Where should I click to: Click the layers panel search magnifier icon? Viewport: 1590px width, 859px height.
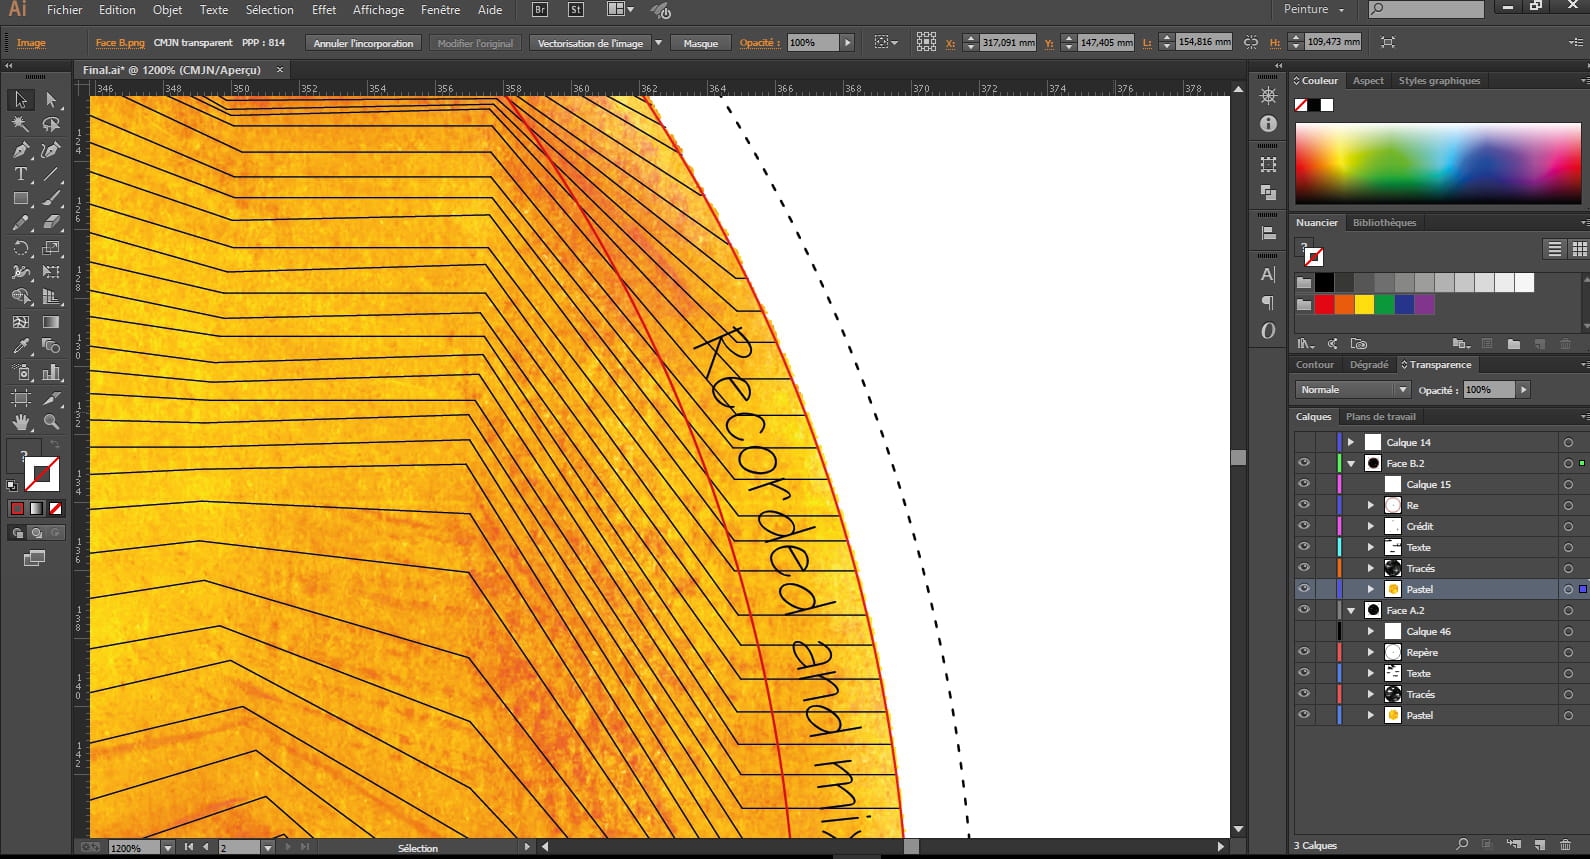1462,845
